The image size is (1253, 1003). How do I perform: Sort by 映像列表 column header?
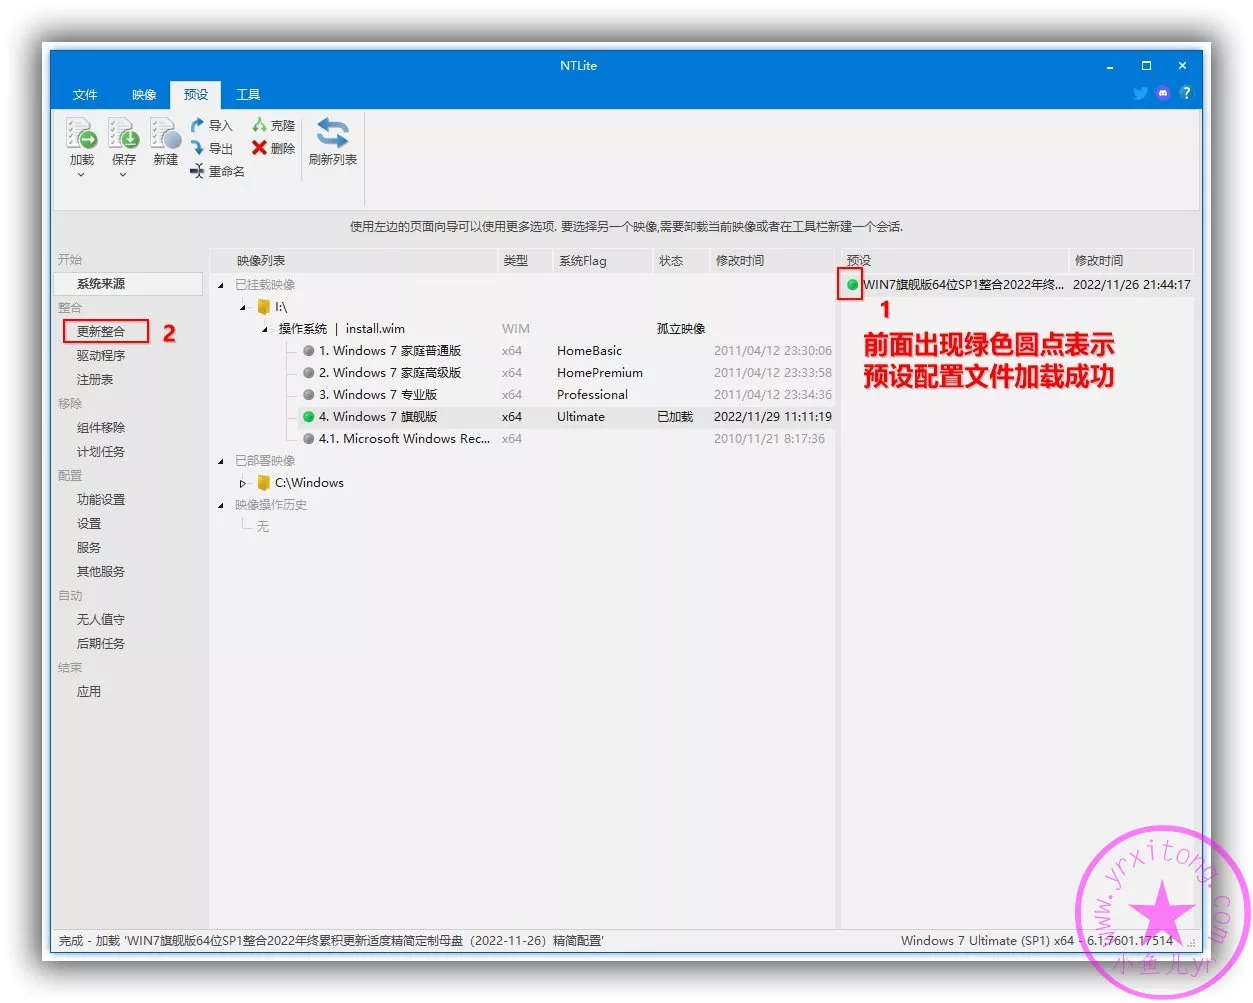(x=354, y=261)
